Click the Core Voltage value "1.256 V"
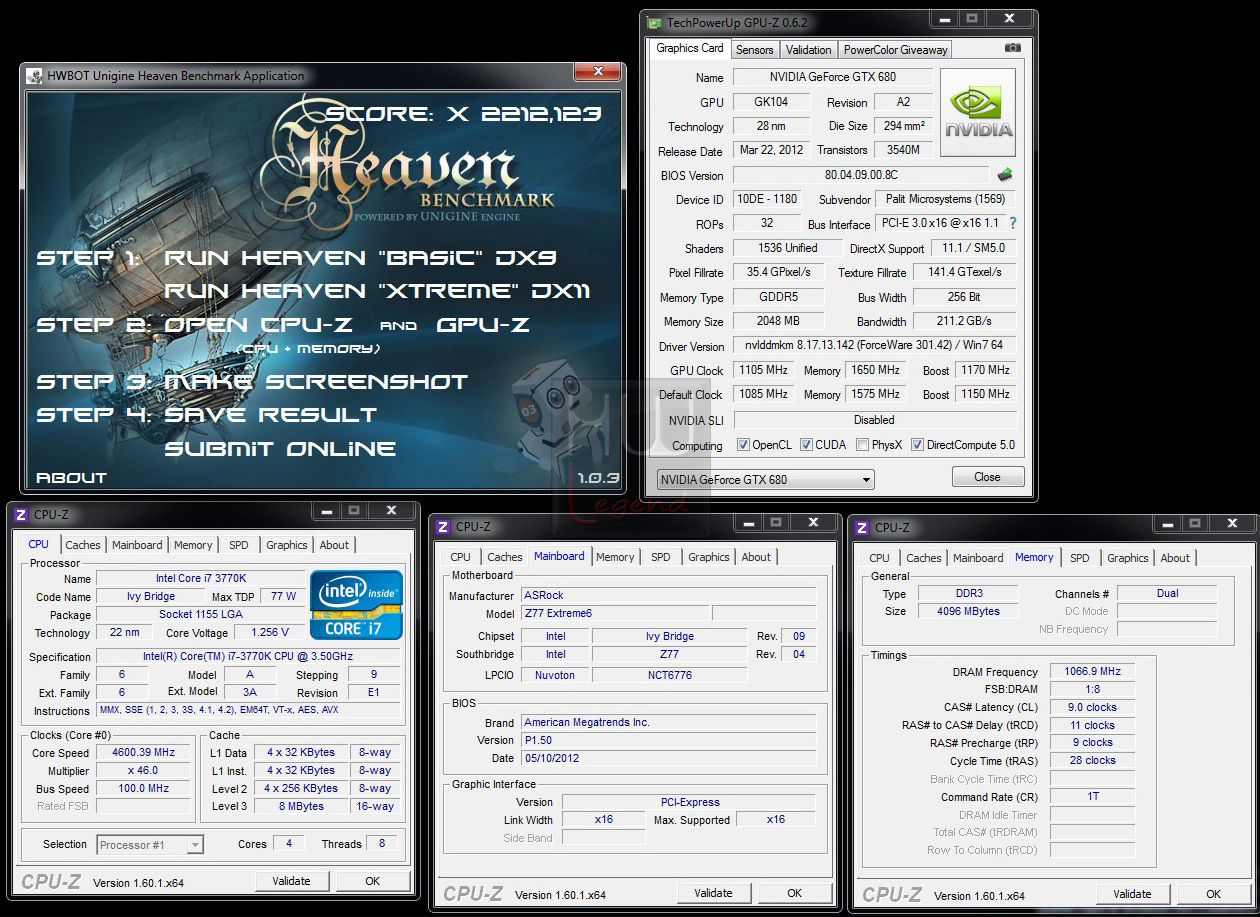This screenshot has width=1260, height=917. (270, 632)
